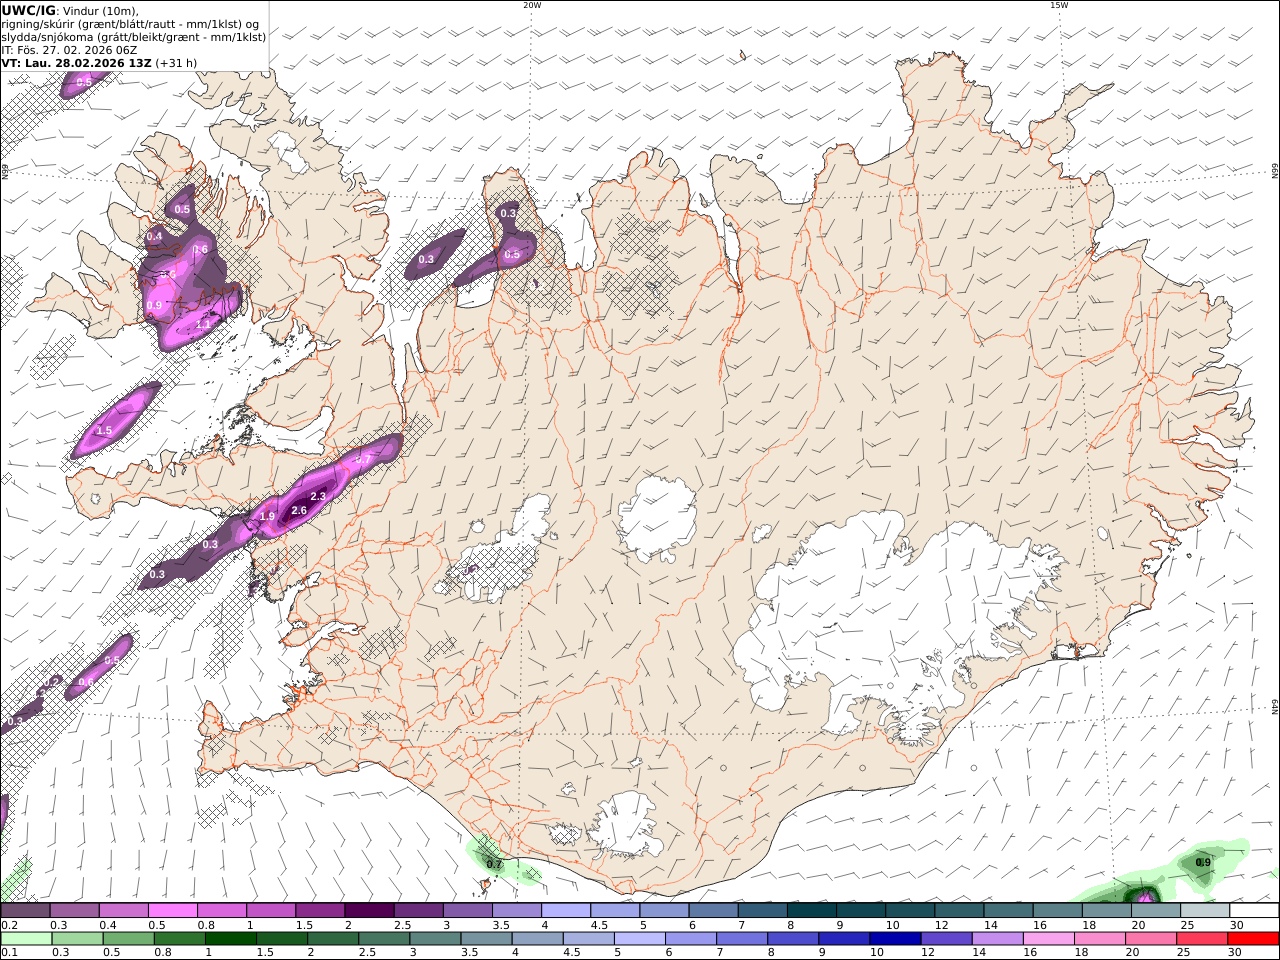Click the grey-teal snow swatch between 16 and 18

(x=1057, y=910)
